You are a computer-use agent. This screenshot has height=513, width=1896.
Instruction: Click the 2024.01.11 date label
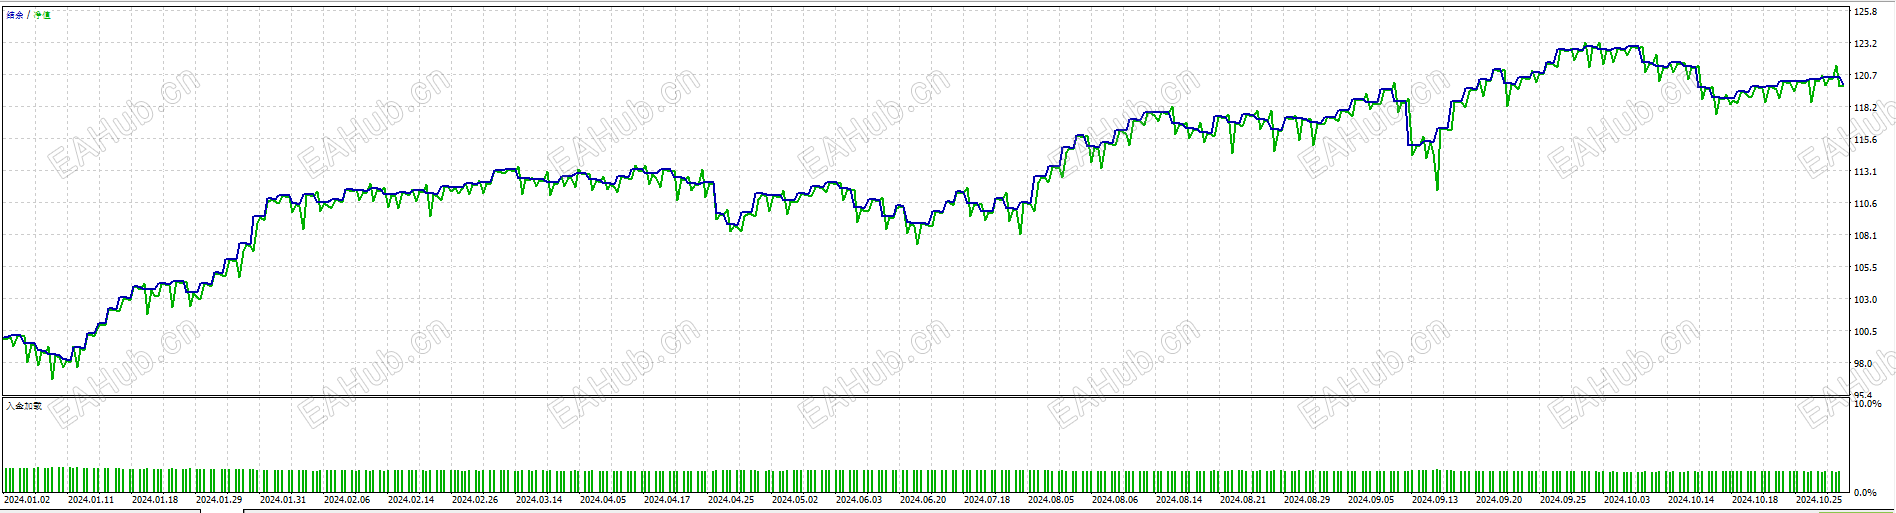[91, 500]
